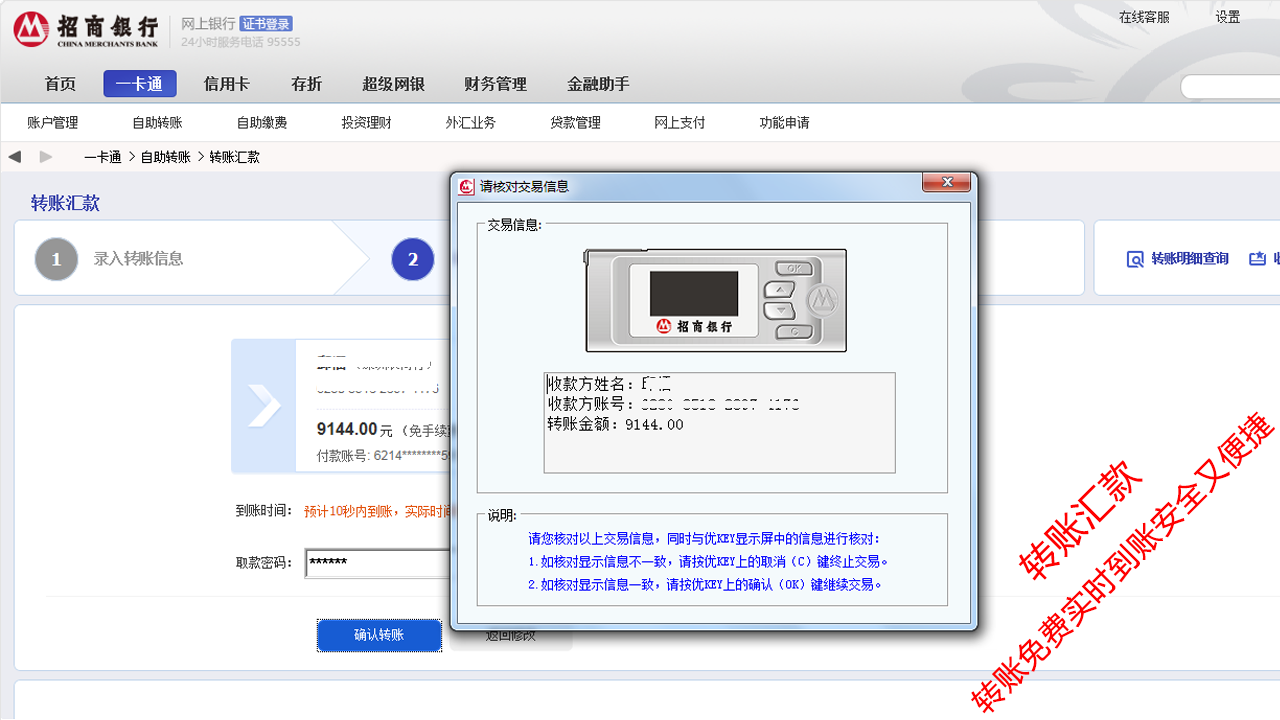Click step 1 circle 录入转账信息
This screenshot has width=1280, height=720.
coord(56,258)
